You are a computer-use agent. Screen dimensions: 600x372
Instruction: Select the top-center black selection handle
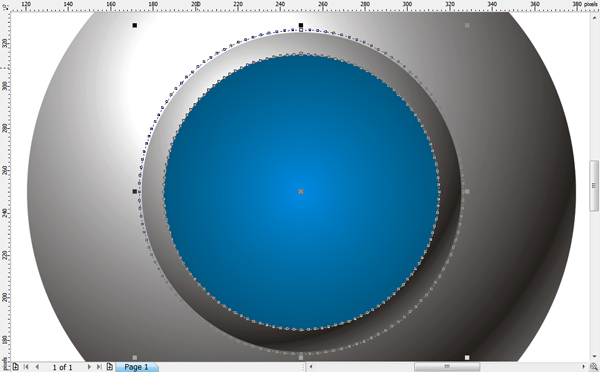(x=301, y=25)
